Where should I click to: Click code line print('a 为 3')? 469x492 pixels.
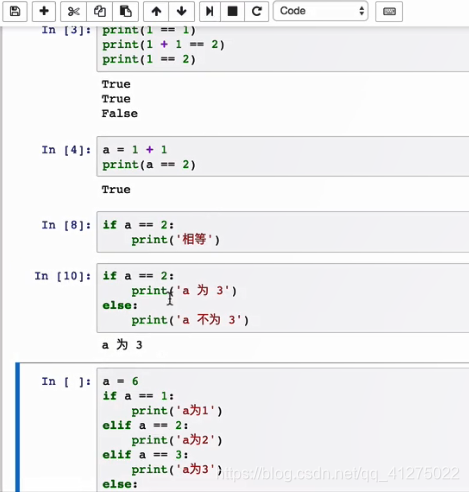tap(184, 291)
